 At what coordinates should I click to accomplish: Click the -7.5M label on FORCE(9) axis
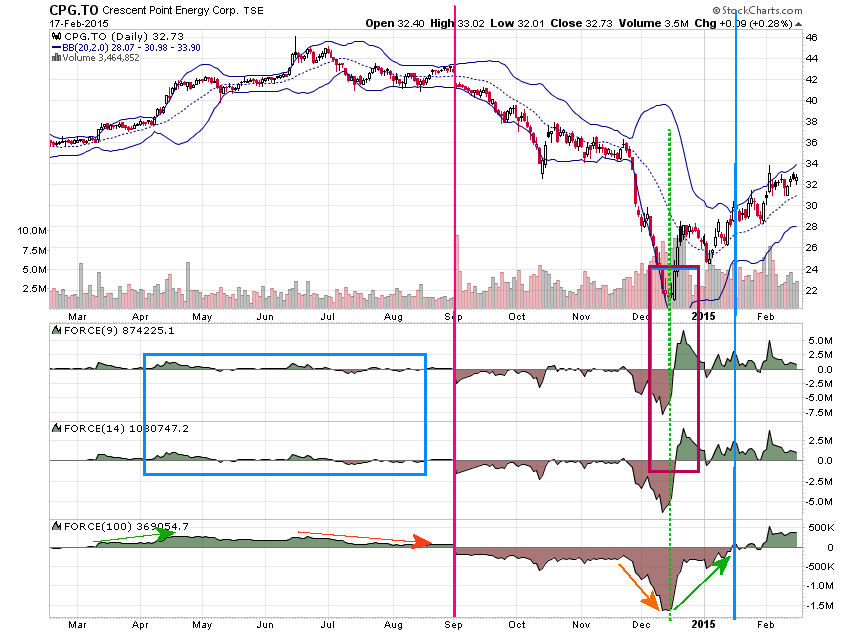820,412
